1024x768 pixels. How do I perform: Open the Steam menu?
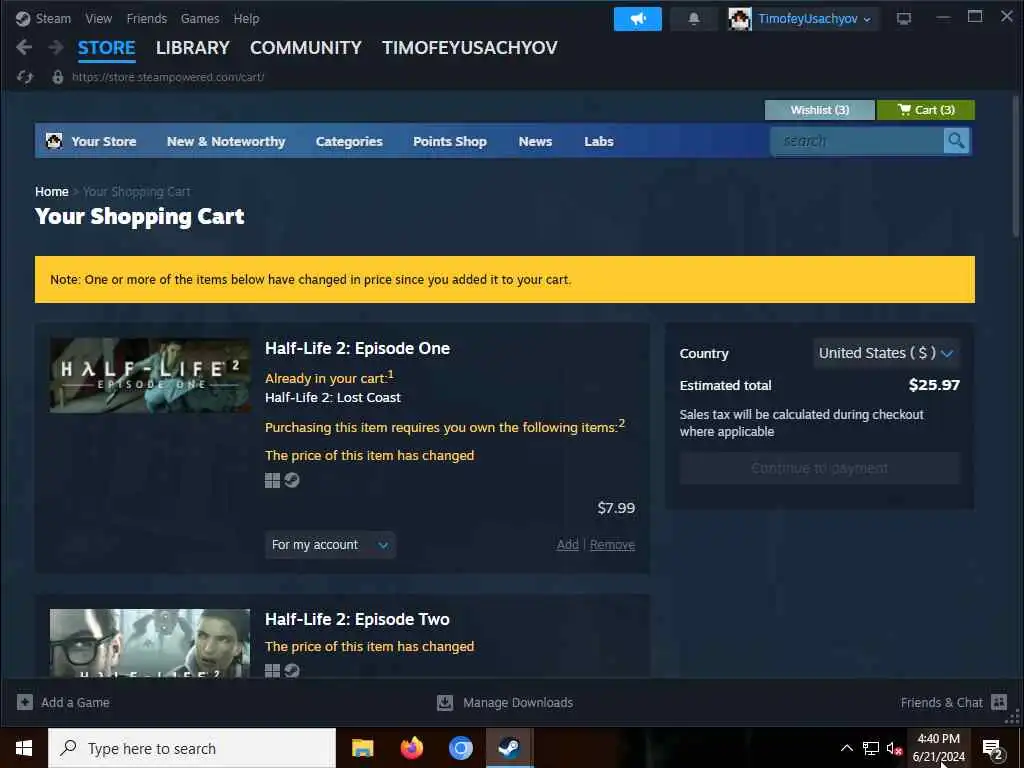point(53,18)
